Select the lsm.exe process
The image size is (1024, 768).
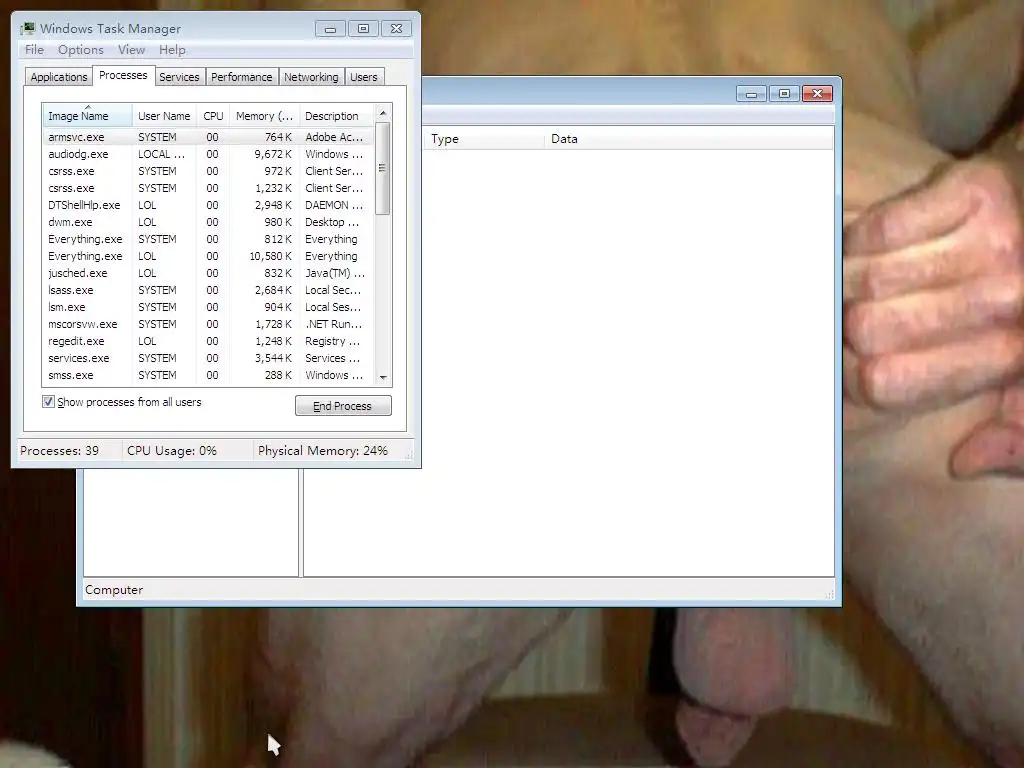209,307
